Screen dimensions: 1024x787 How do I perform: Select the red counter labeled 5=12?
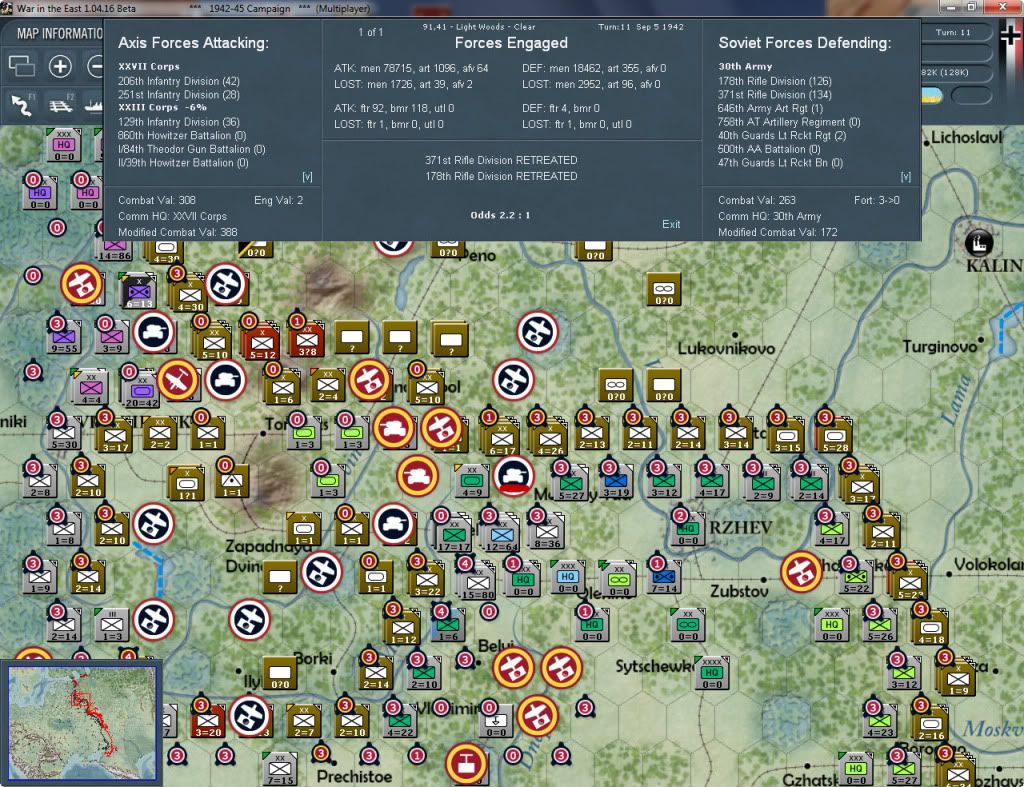coord(262,342)
